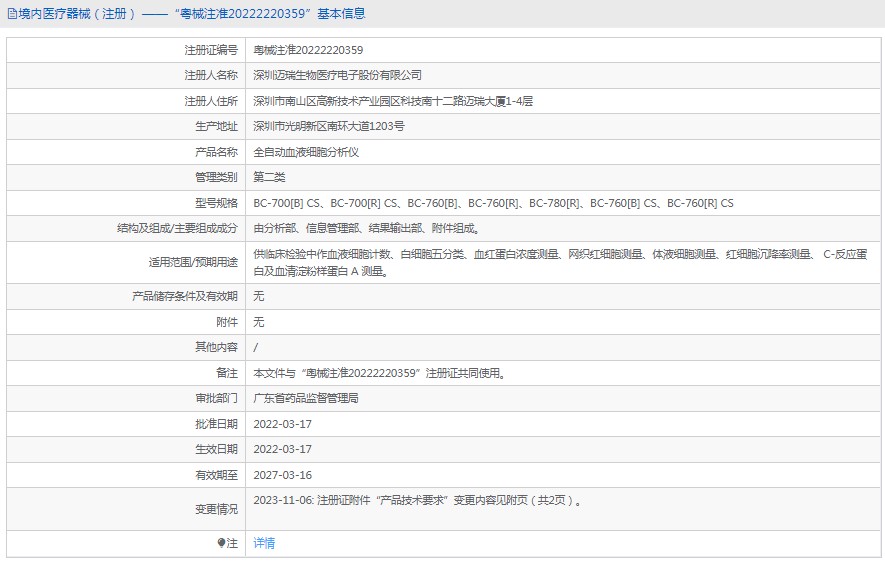Click the 生效日期 label
The height and width of the screenshot is (564, 885).
coord(217,449)
